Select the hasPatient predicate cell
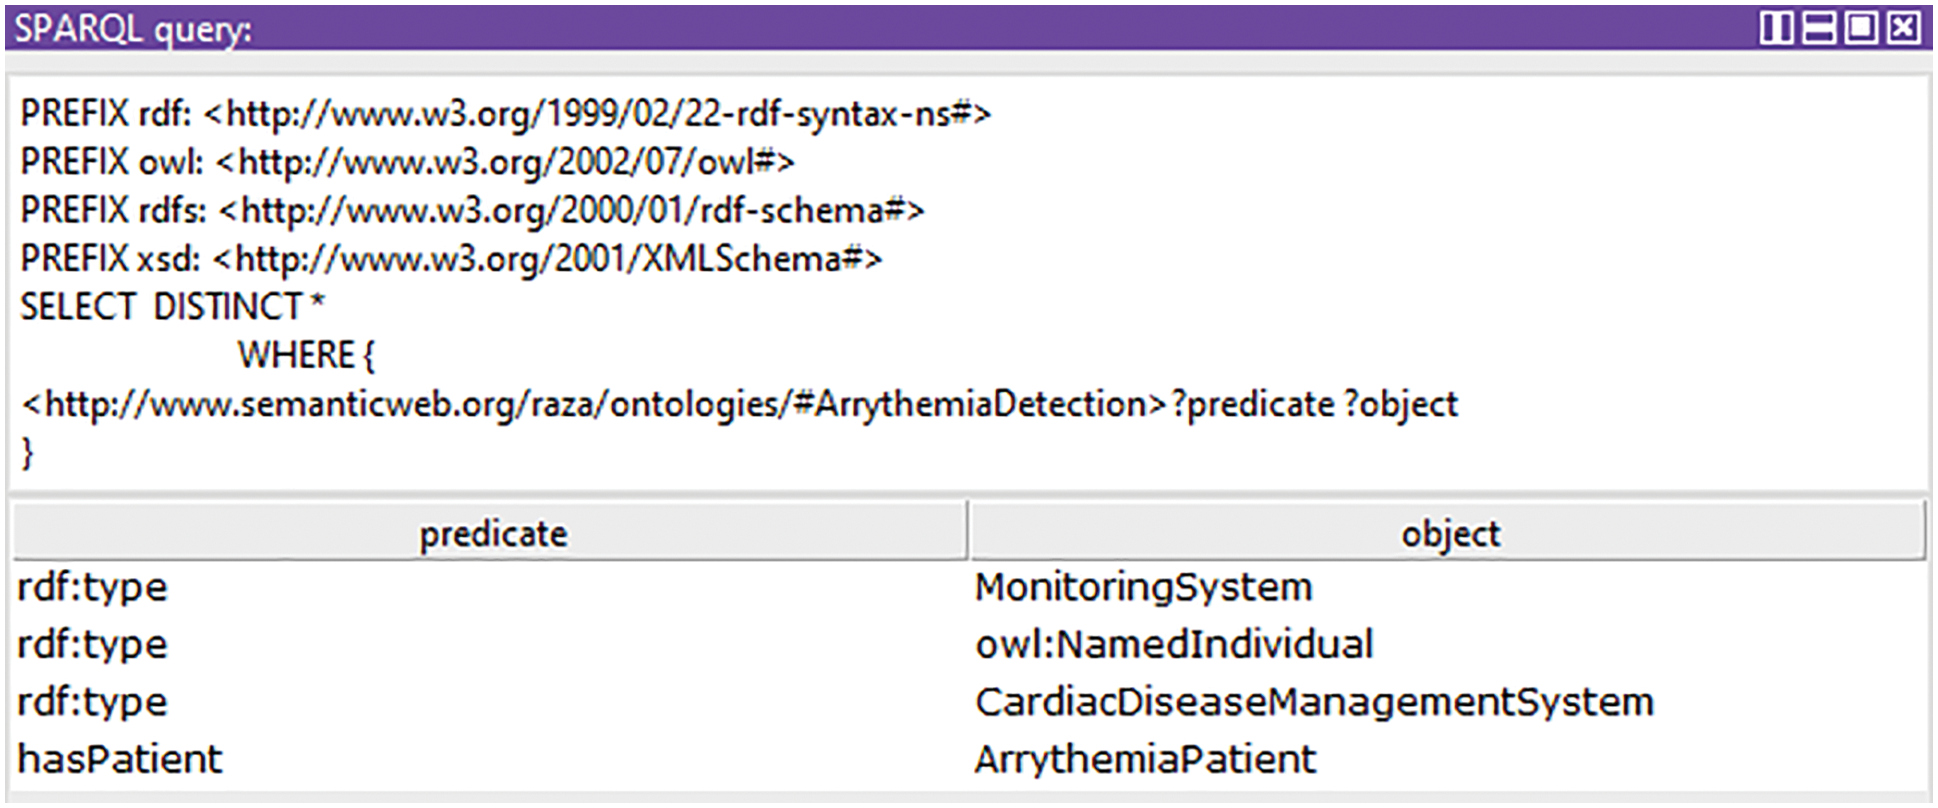 point(120,760)
